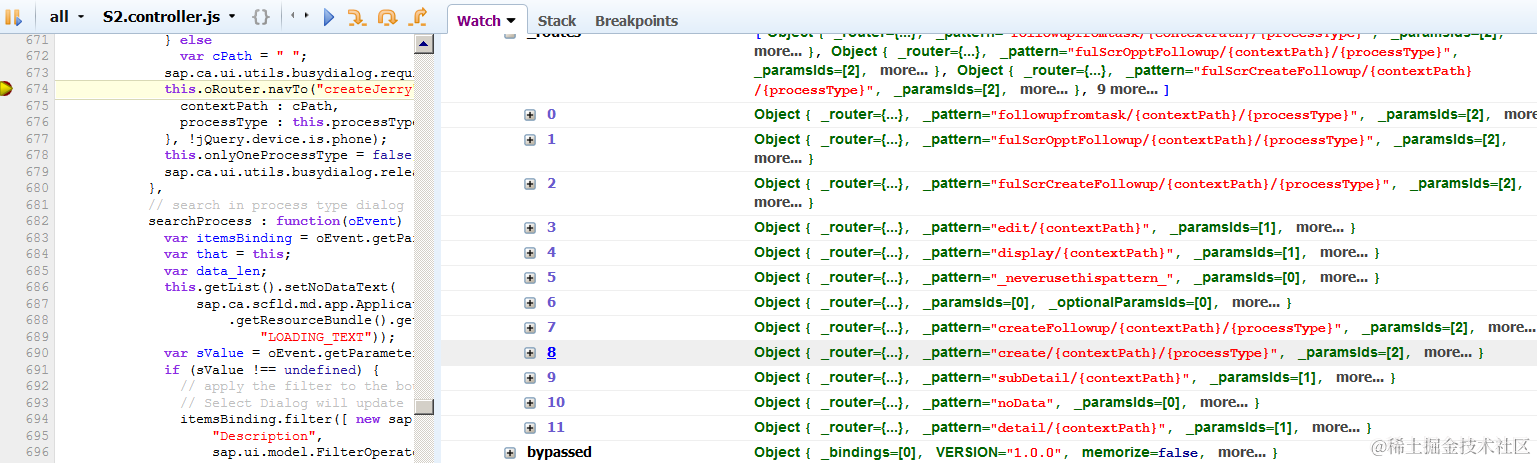Click 'more...' link in row 3
Viewport: 1537px width, 463px height.
(x=1320, y=227)
